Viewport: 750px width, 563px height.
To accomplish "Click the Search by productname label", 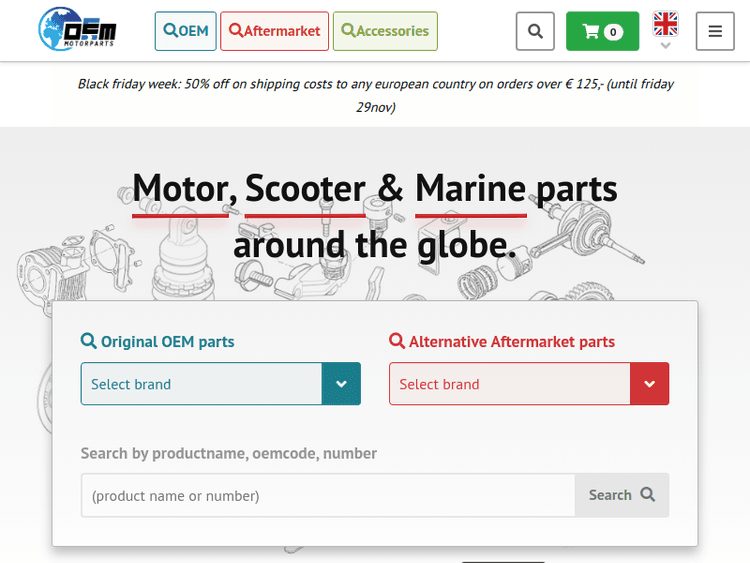I will pyautogui.click(x=229, y=453).
